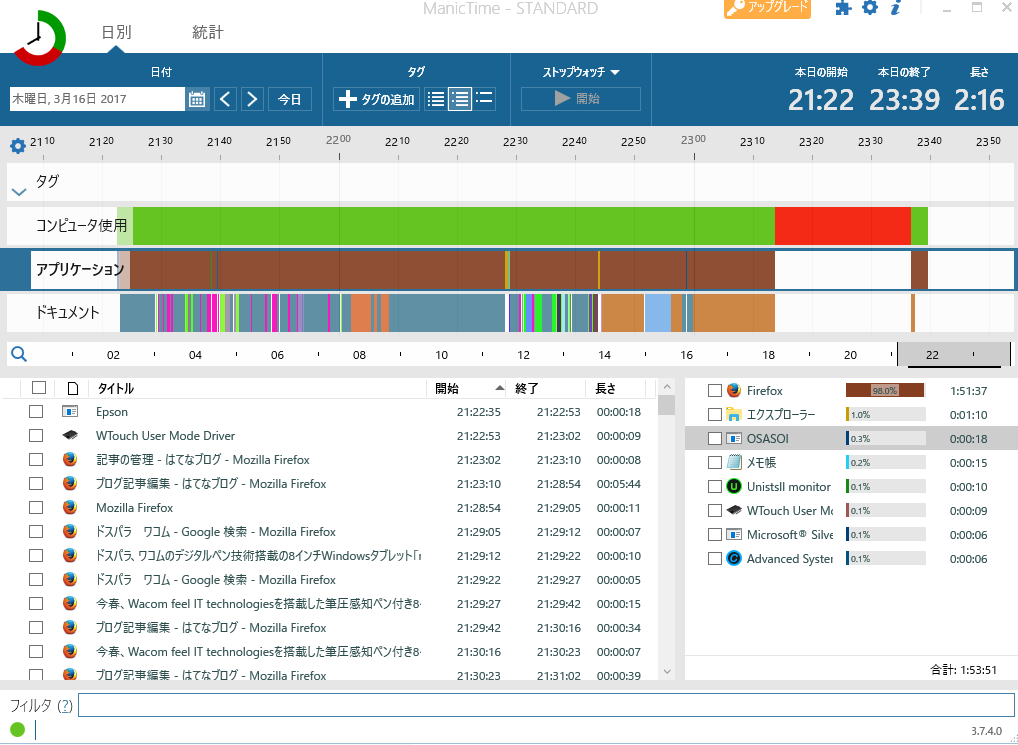Viewport: 1018px width, 745px height.
Task: Open the calendar date picker icon
Action: point(197,99)
